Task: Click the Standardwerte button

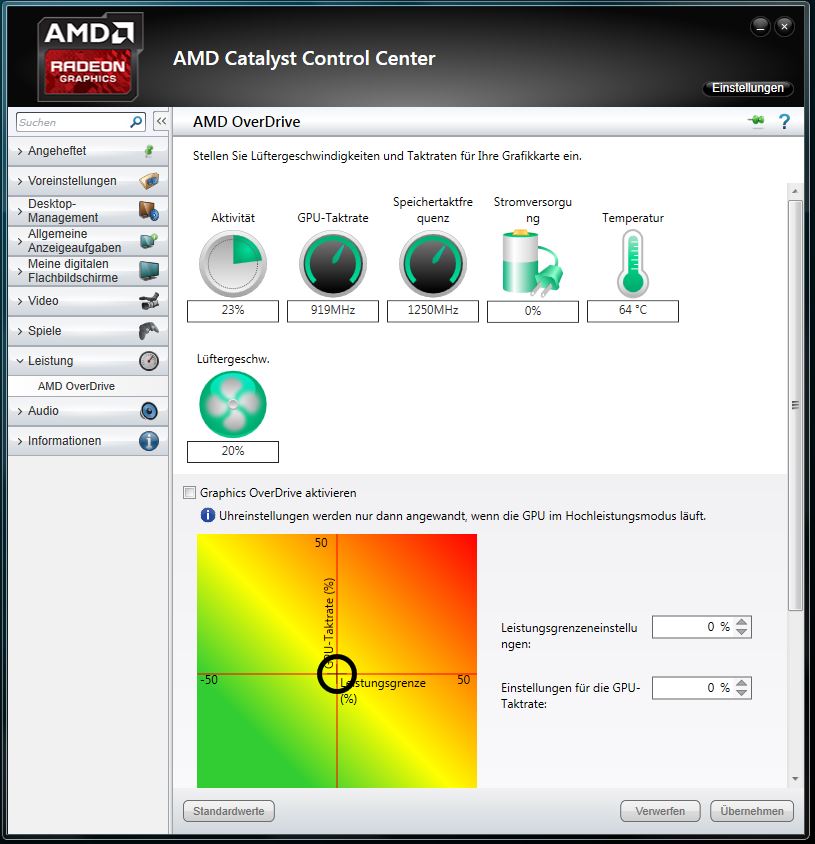Action: pos(229,811)
